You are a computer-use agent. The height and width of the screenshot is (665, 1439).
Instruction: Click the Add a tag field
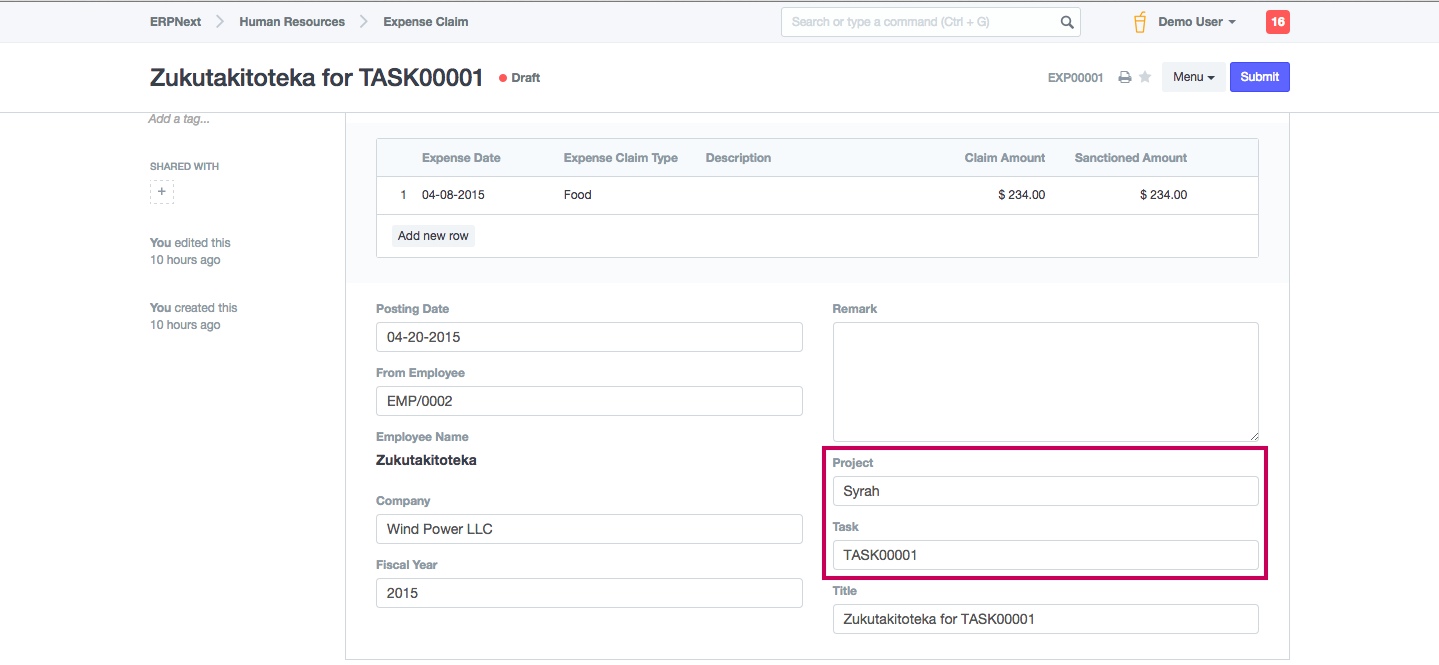[180, 119]
